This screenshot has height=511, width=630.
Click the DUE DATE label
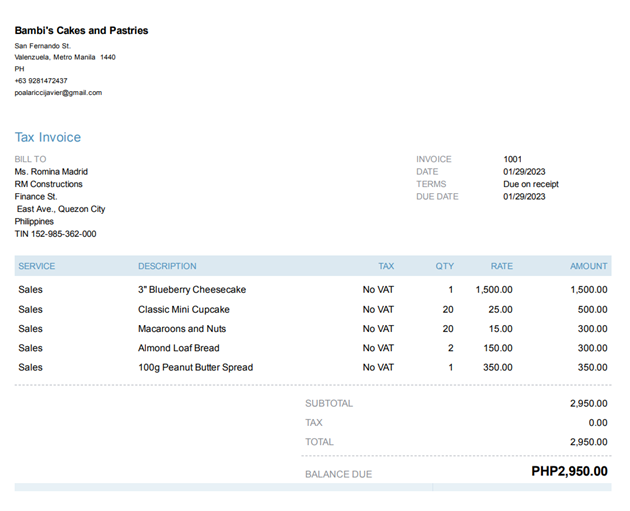click(437, 196)
